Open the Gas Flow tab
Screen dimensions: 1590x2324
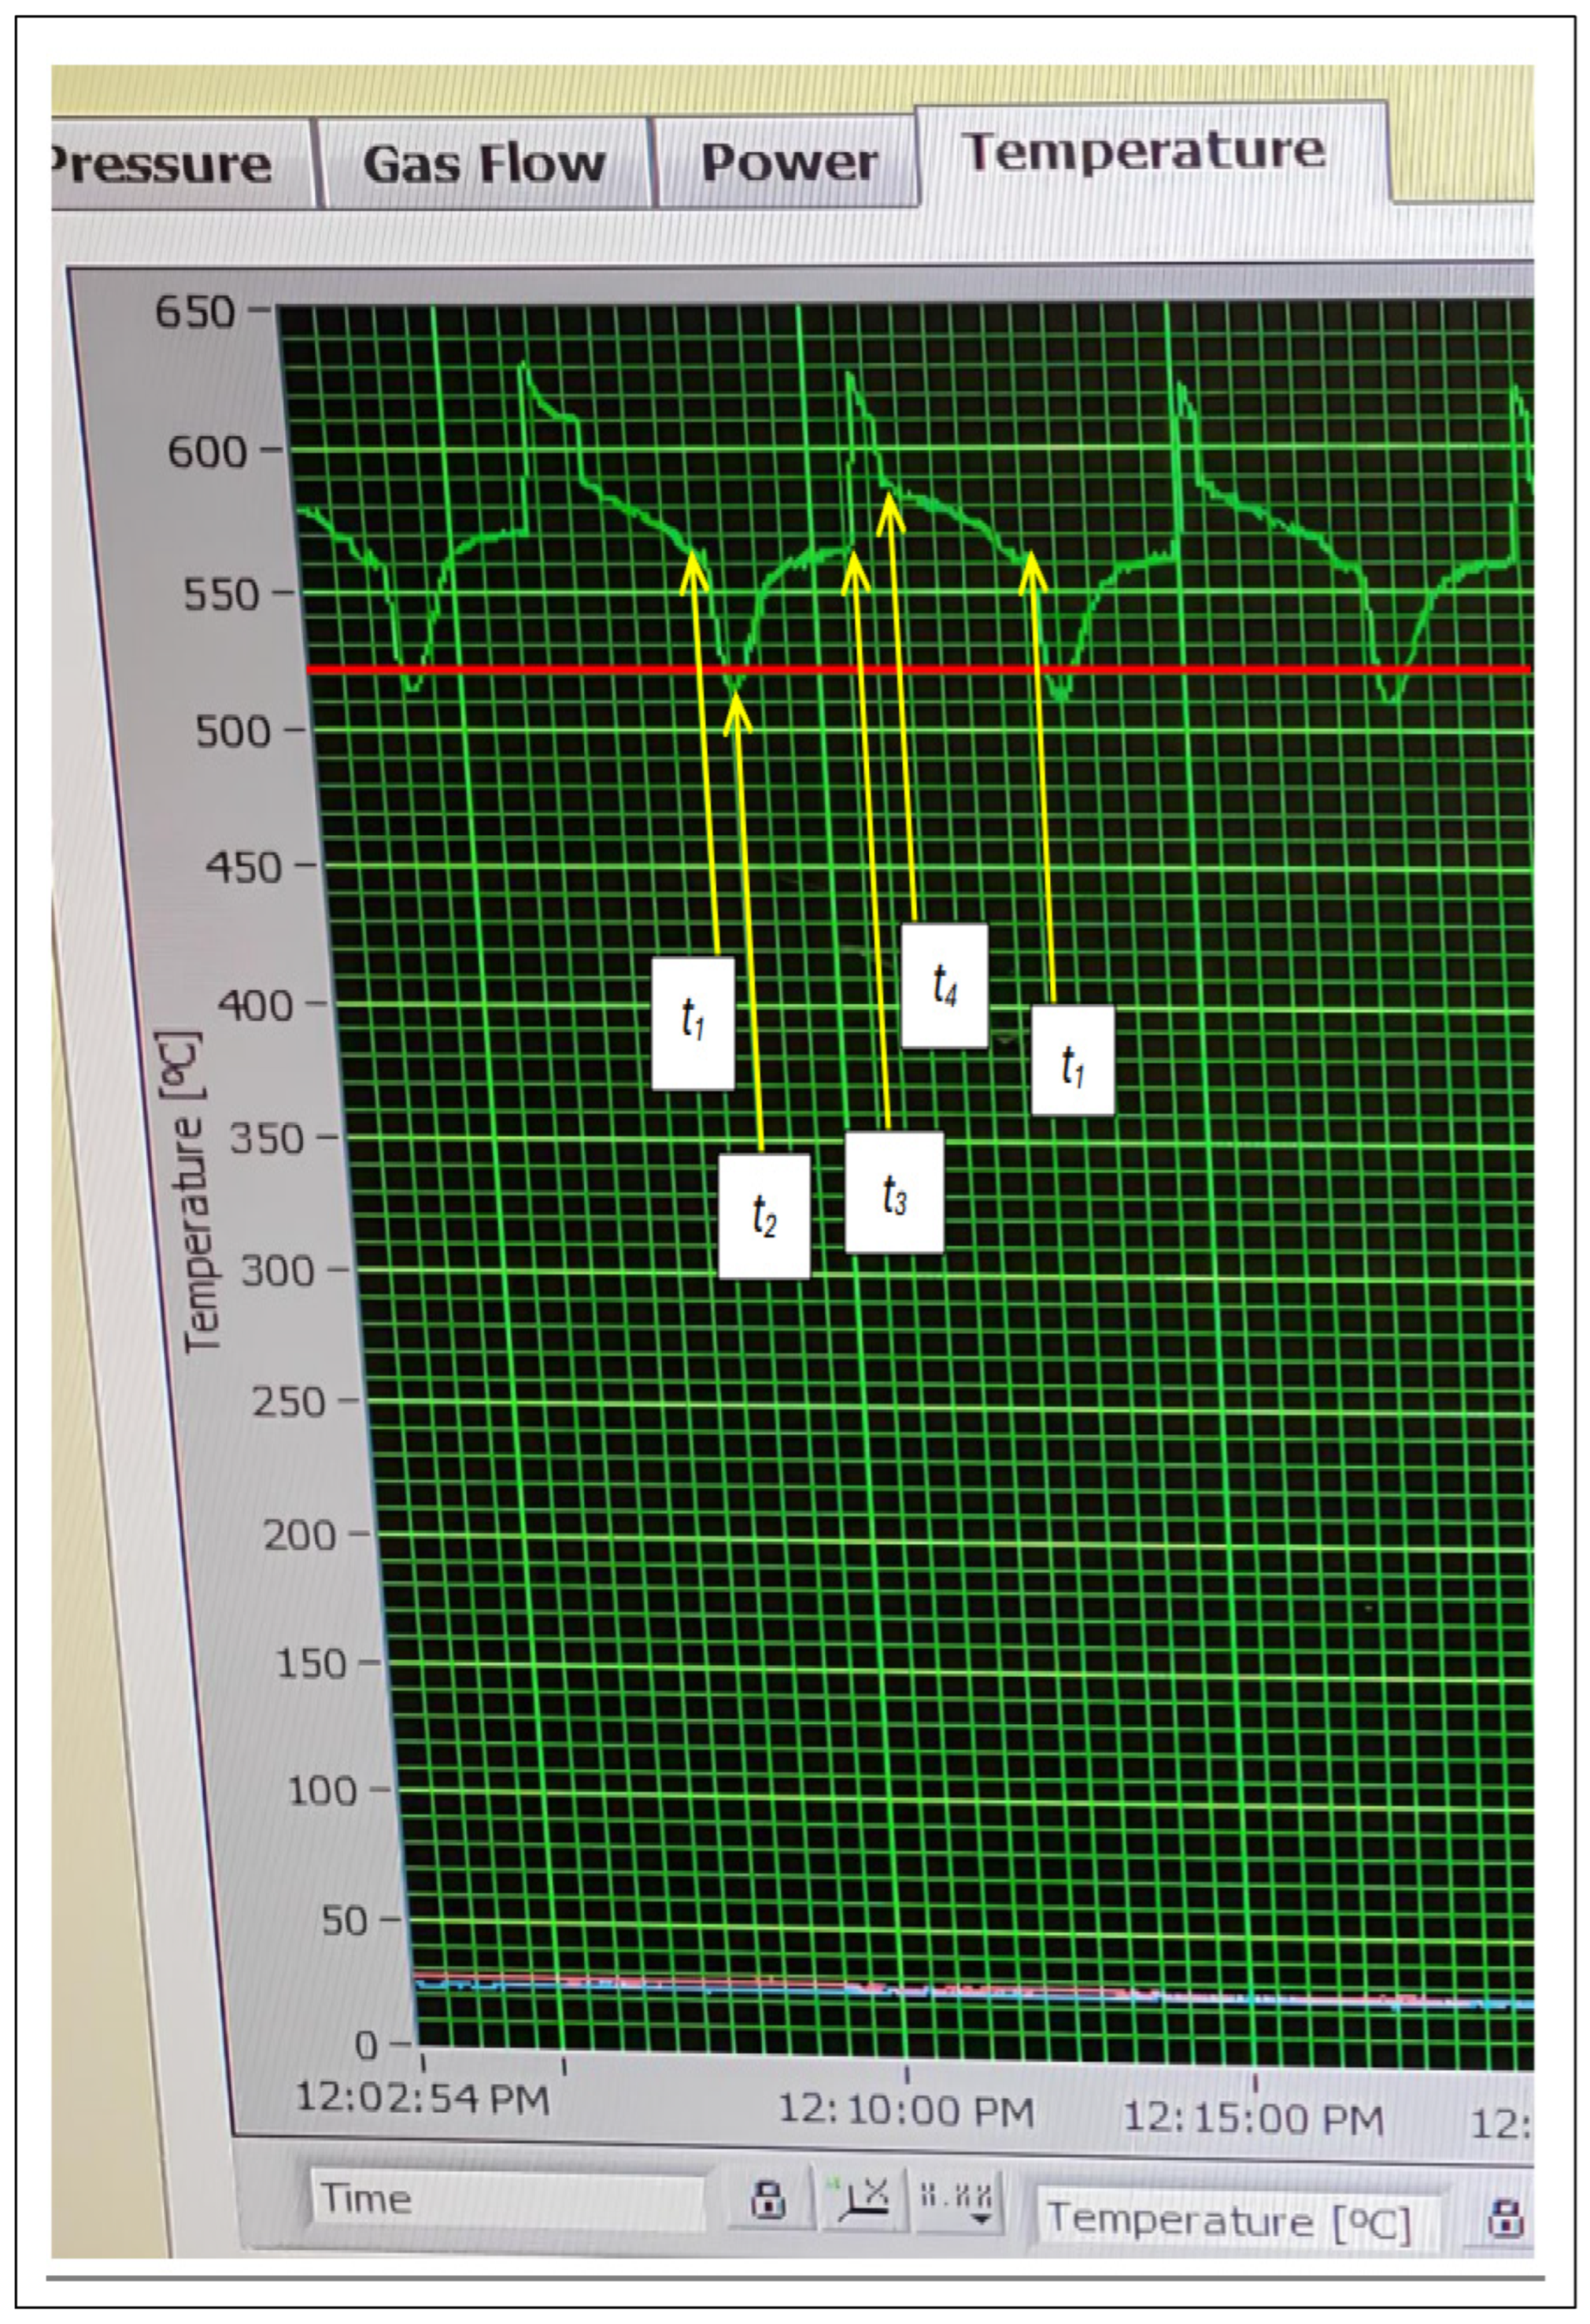click(x=484, y=163)
